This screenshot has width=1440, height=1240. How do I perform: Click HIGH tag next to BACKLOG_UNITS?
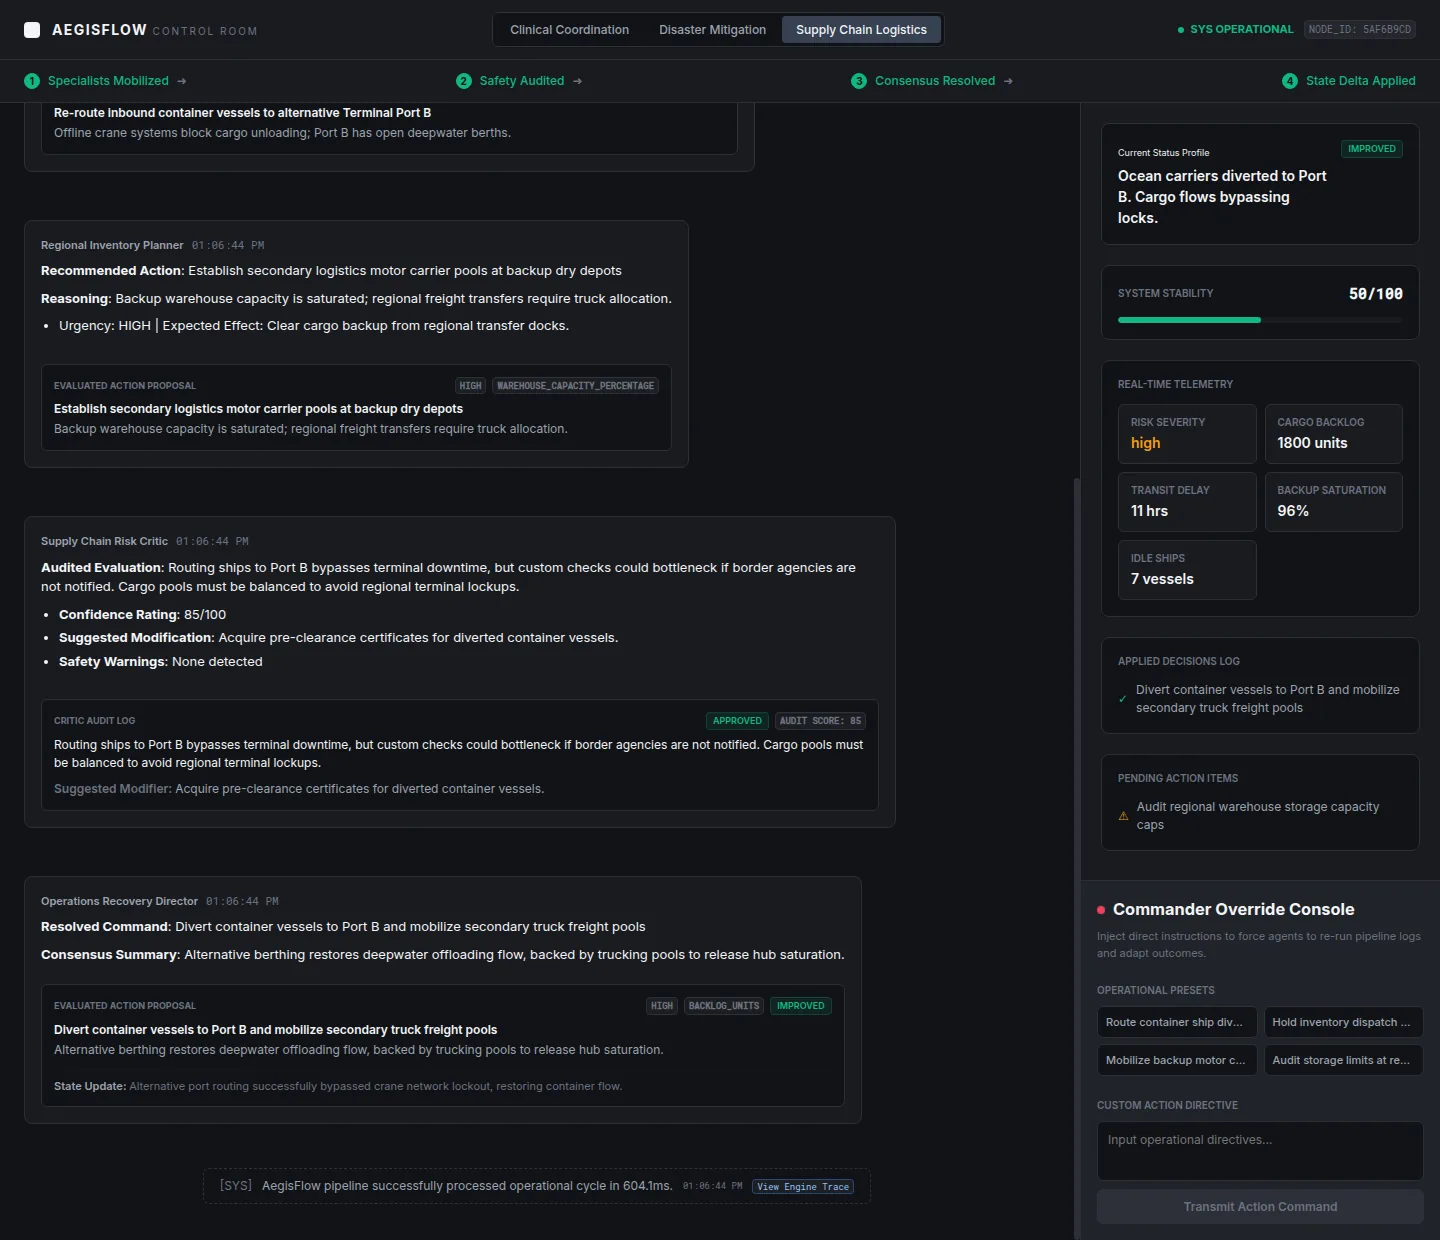pos(662,1006)
